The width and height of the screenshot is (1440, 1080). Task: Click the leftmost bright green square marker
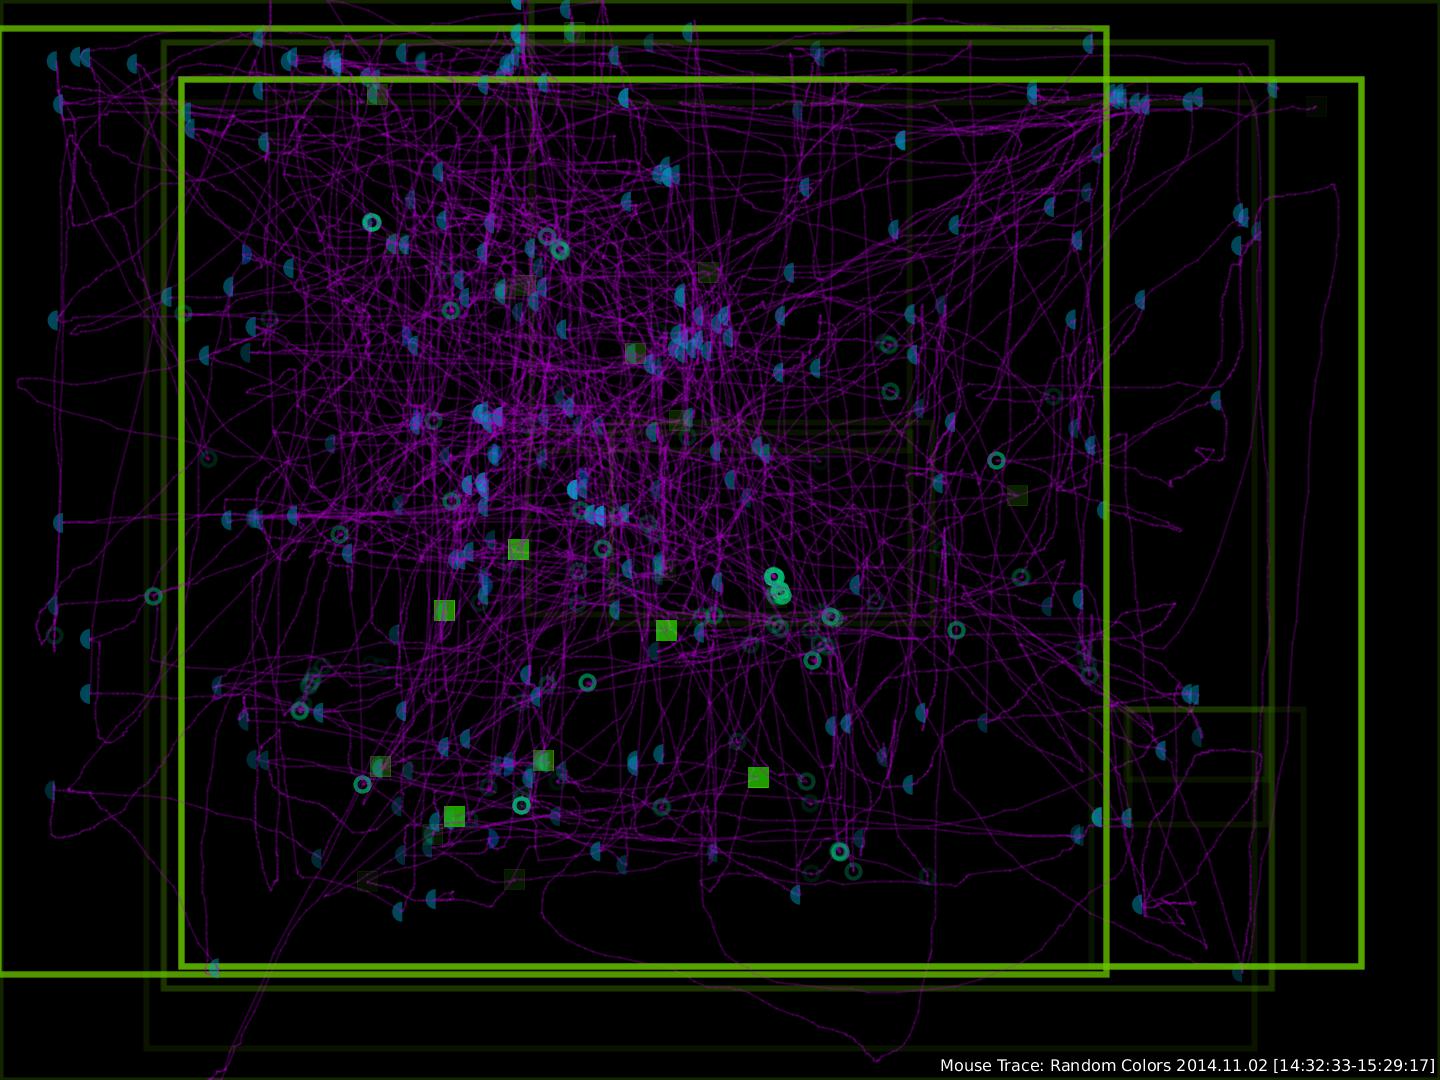click(444, 610)
